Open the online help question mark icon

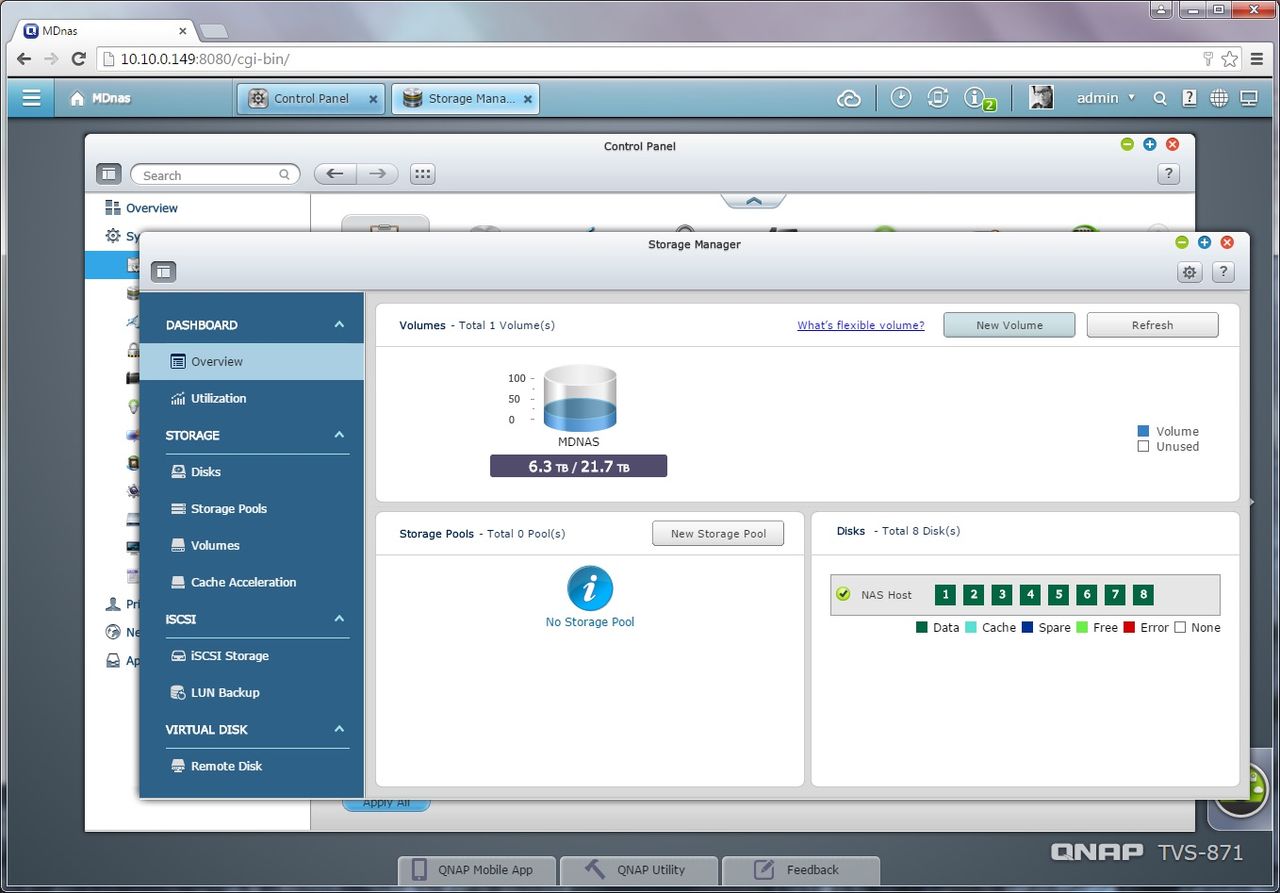[1189, 98]
